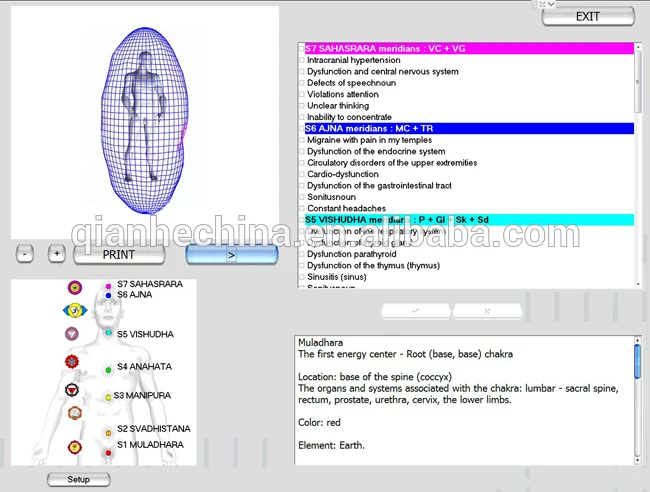The image size is (650, 492).
Task: Select the magenta S7 SAHASRARA dot
Action: click(108, 286)
